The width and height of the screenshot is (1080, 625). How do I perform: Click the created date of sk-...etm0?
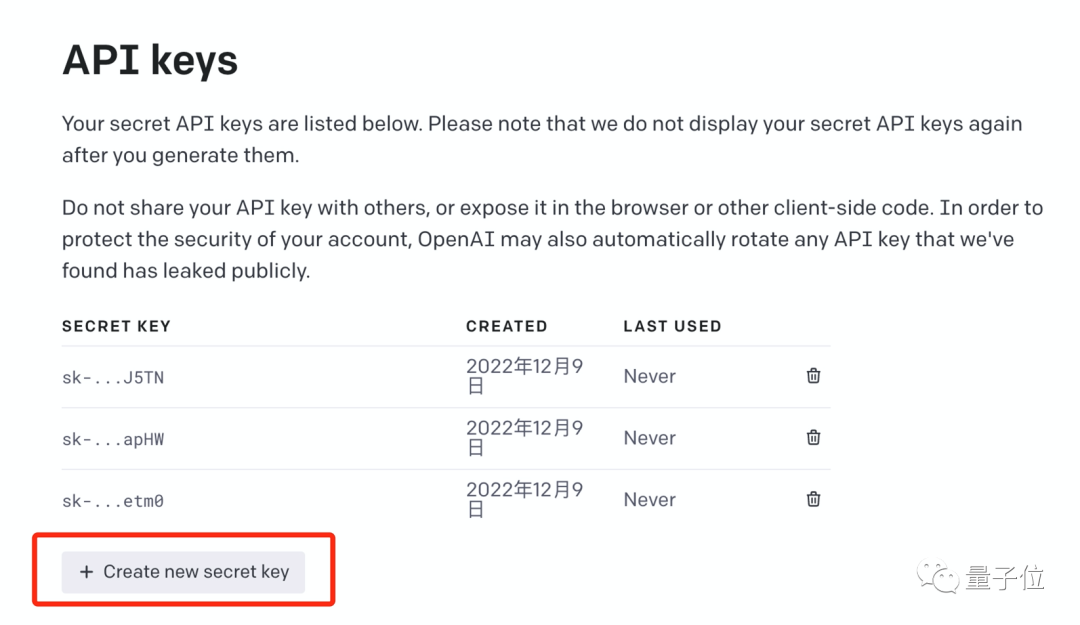(x=525, y=499)
